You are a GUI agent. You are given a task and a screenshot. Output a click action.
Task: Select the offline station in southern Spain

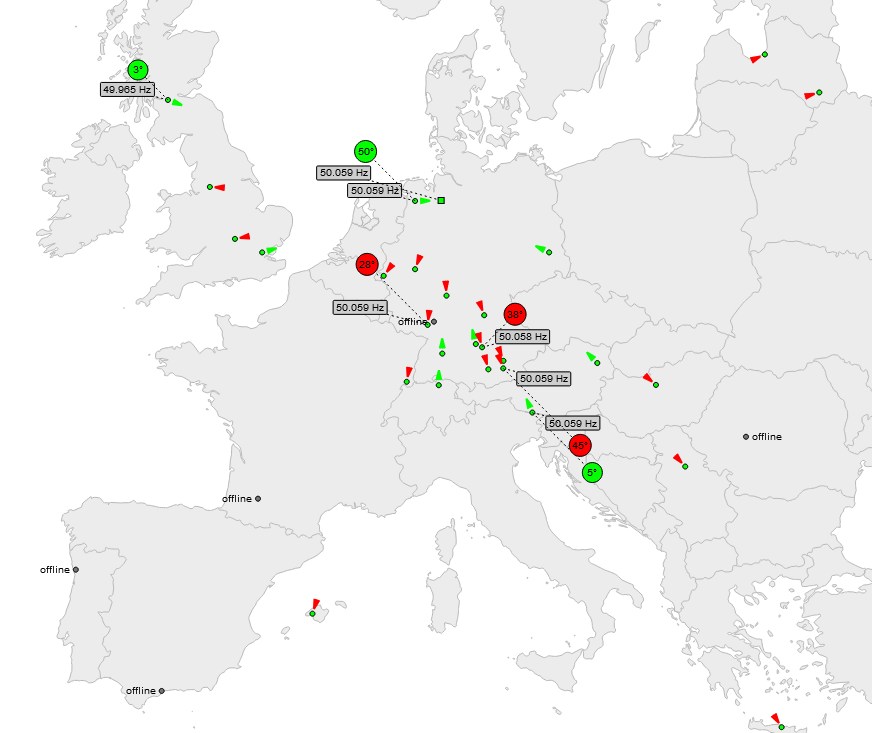click(161, 691)
